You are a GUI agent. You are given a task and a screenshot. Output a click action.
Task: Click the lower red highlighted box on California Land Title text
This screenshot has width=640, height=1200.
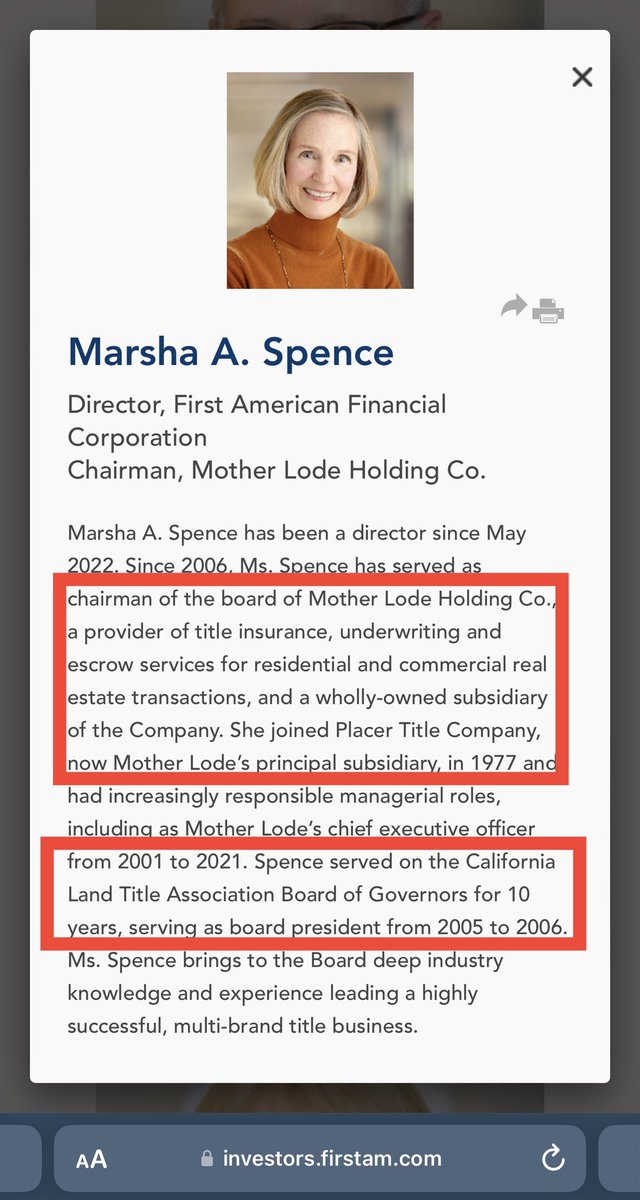coord(312,893)
